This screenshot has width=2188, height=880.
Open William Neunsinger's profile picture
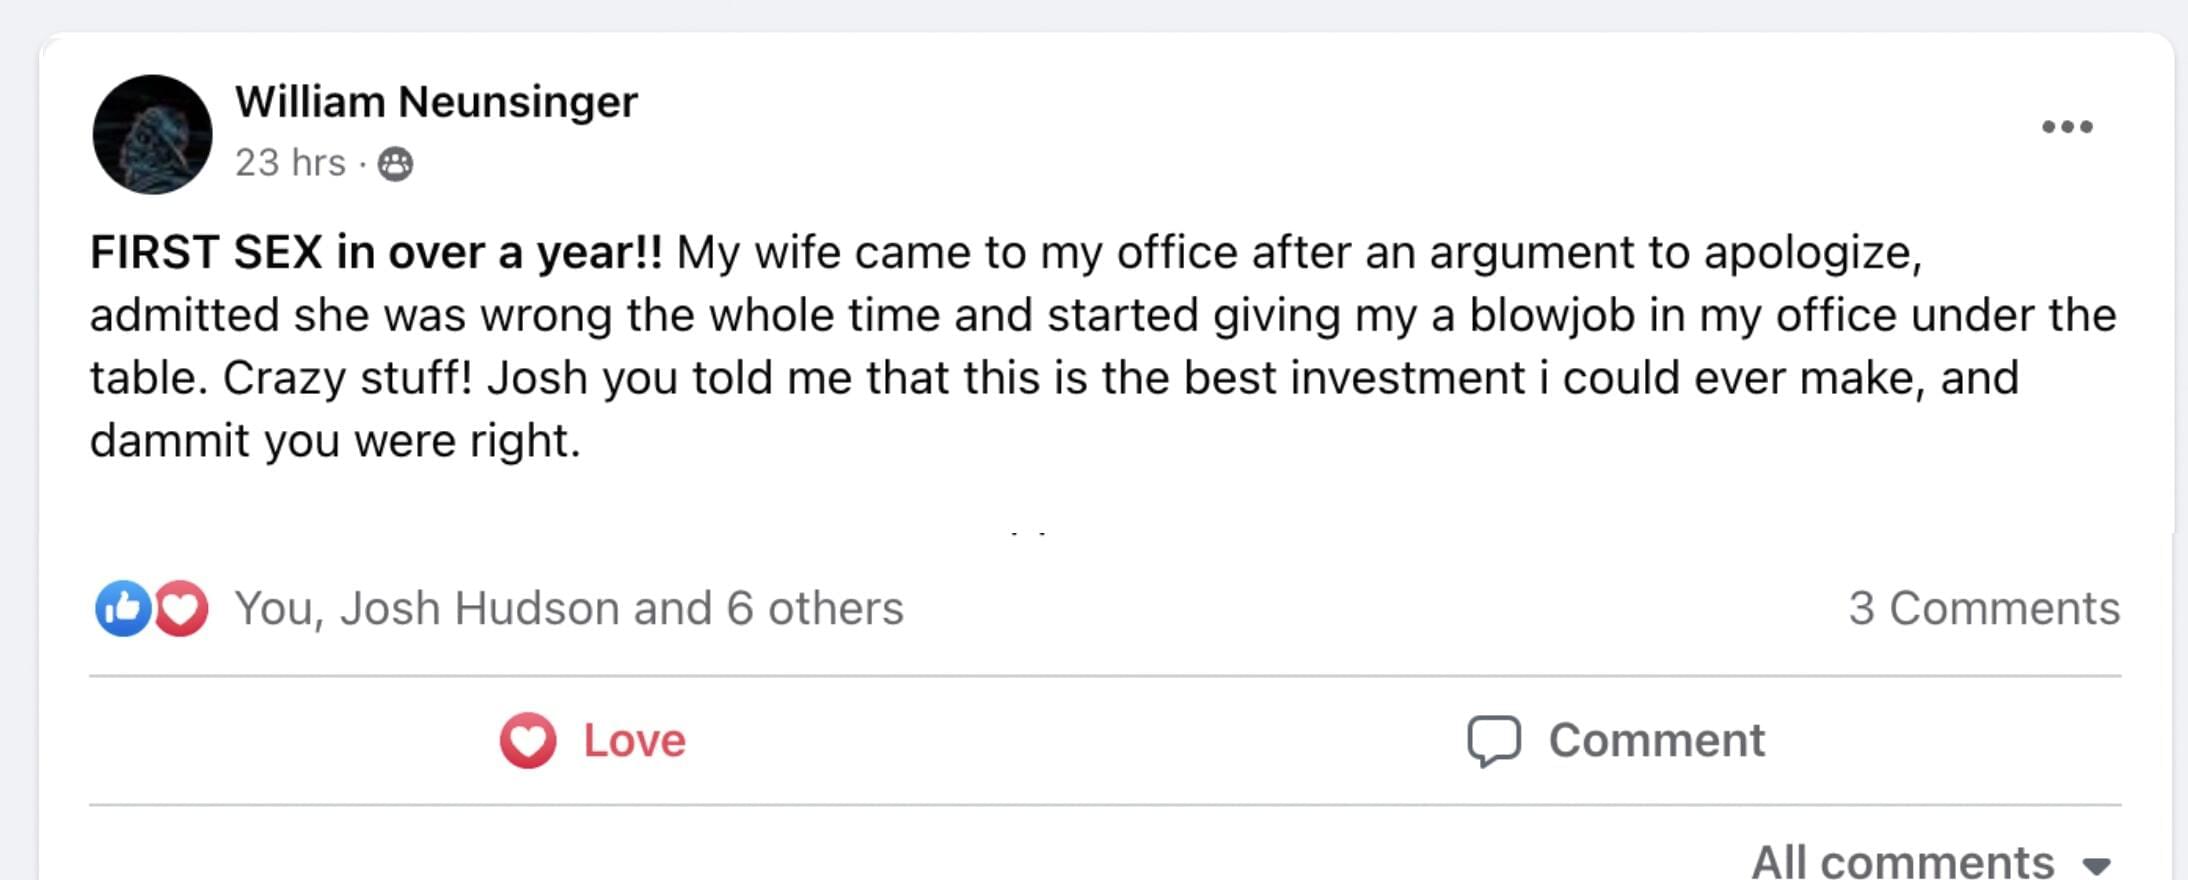tap(152, 134)
